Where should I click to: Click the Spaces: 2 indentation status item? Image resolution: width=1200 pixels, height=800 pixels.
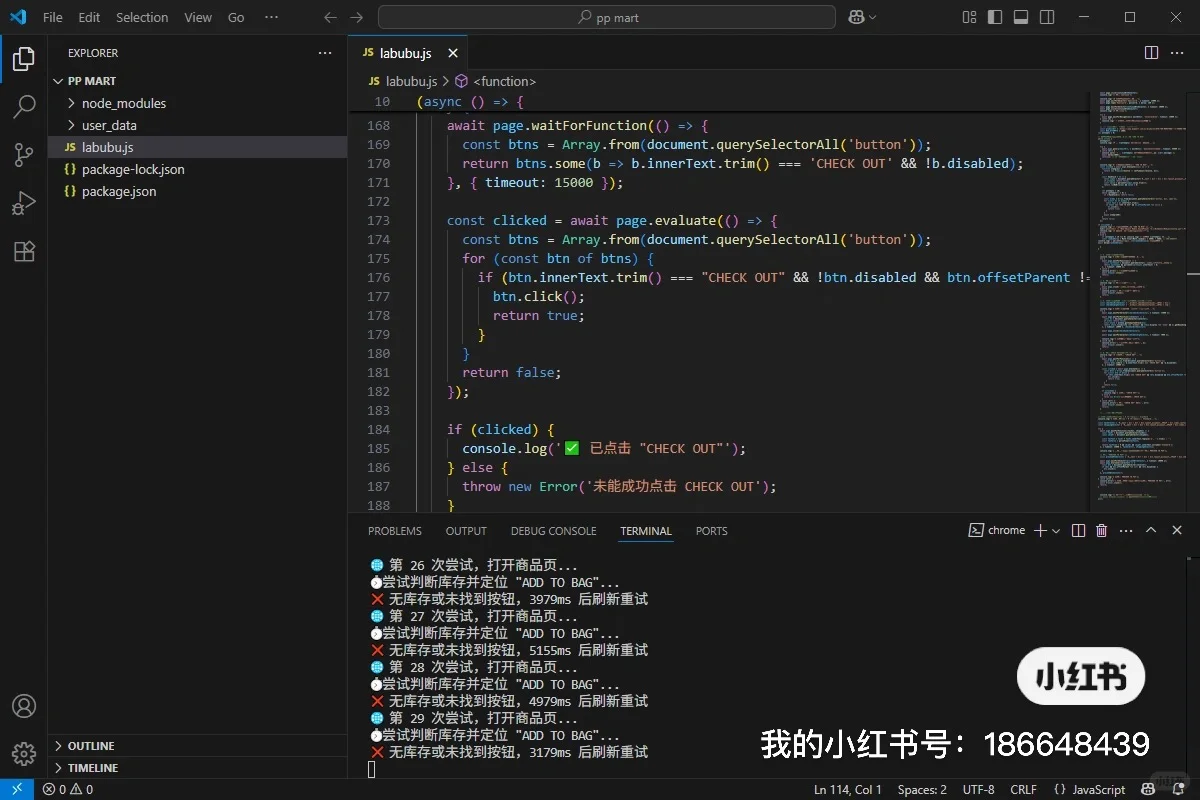(922, 789)
